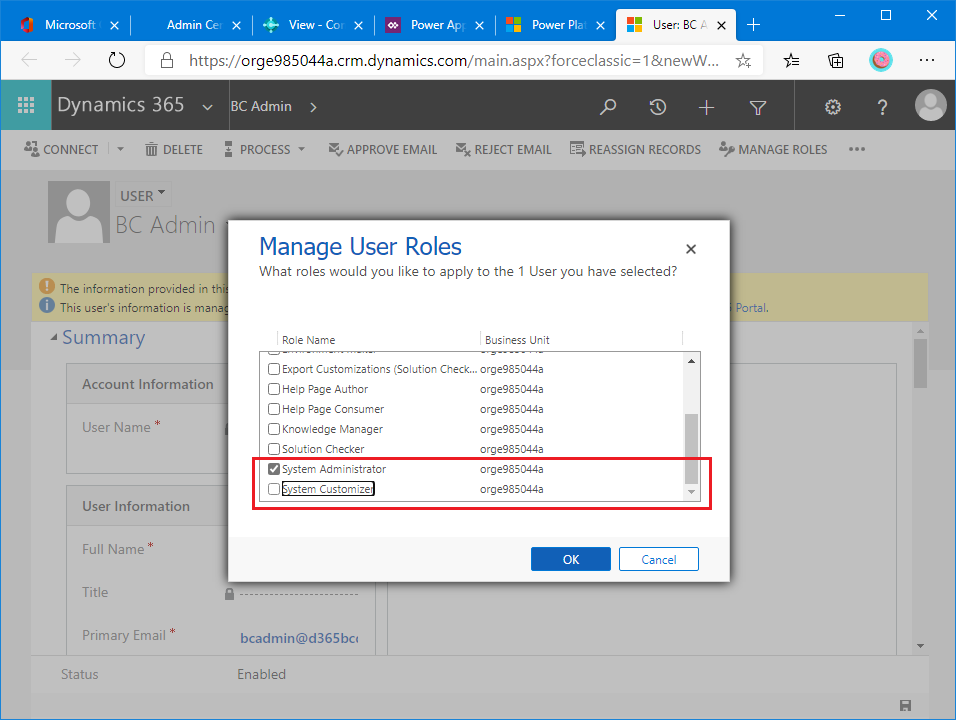Screen dimensions: 956x720
Task: Click the search magnifier icon in navbar
Action: pyautogui.click(x=608, y=107)
